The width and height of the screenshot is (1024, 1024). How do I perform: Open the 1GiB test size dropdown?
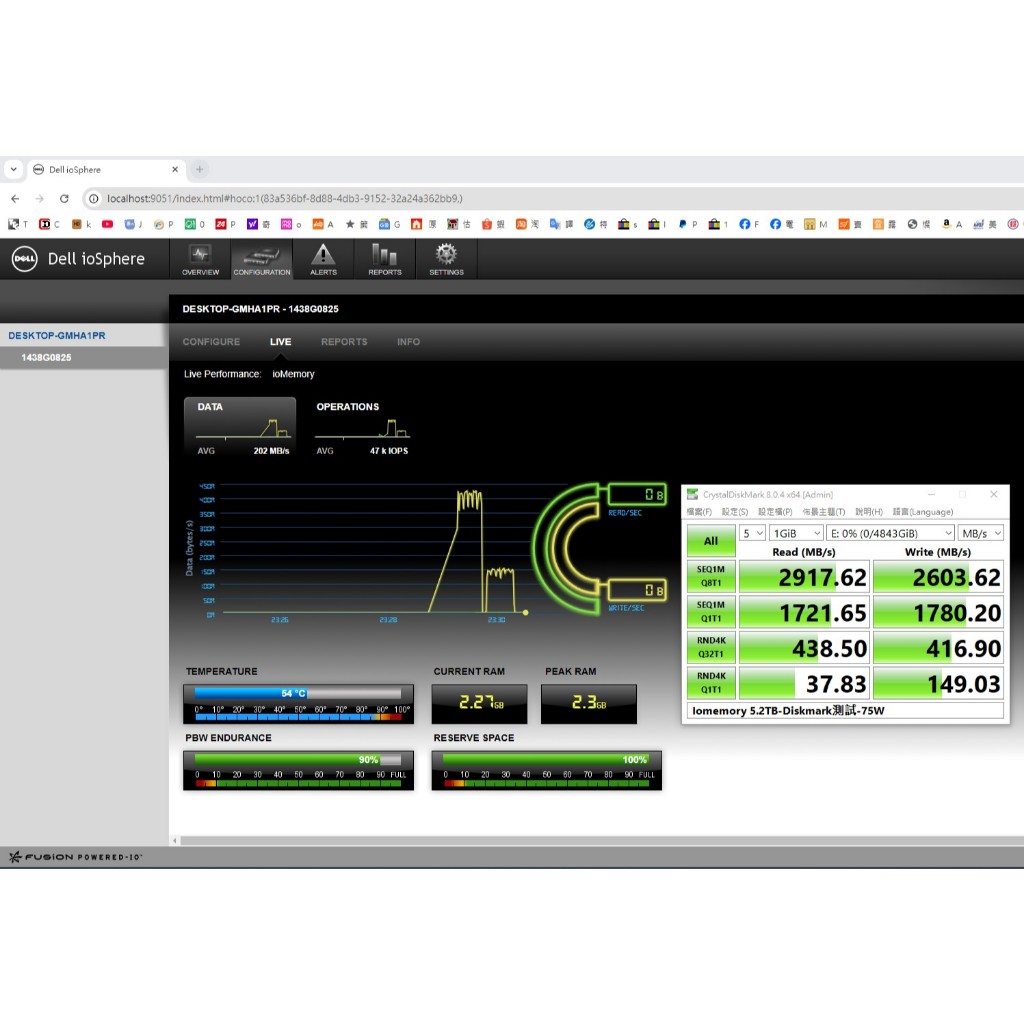[x=796, y=534]
